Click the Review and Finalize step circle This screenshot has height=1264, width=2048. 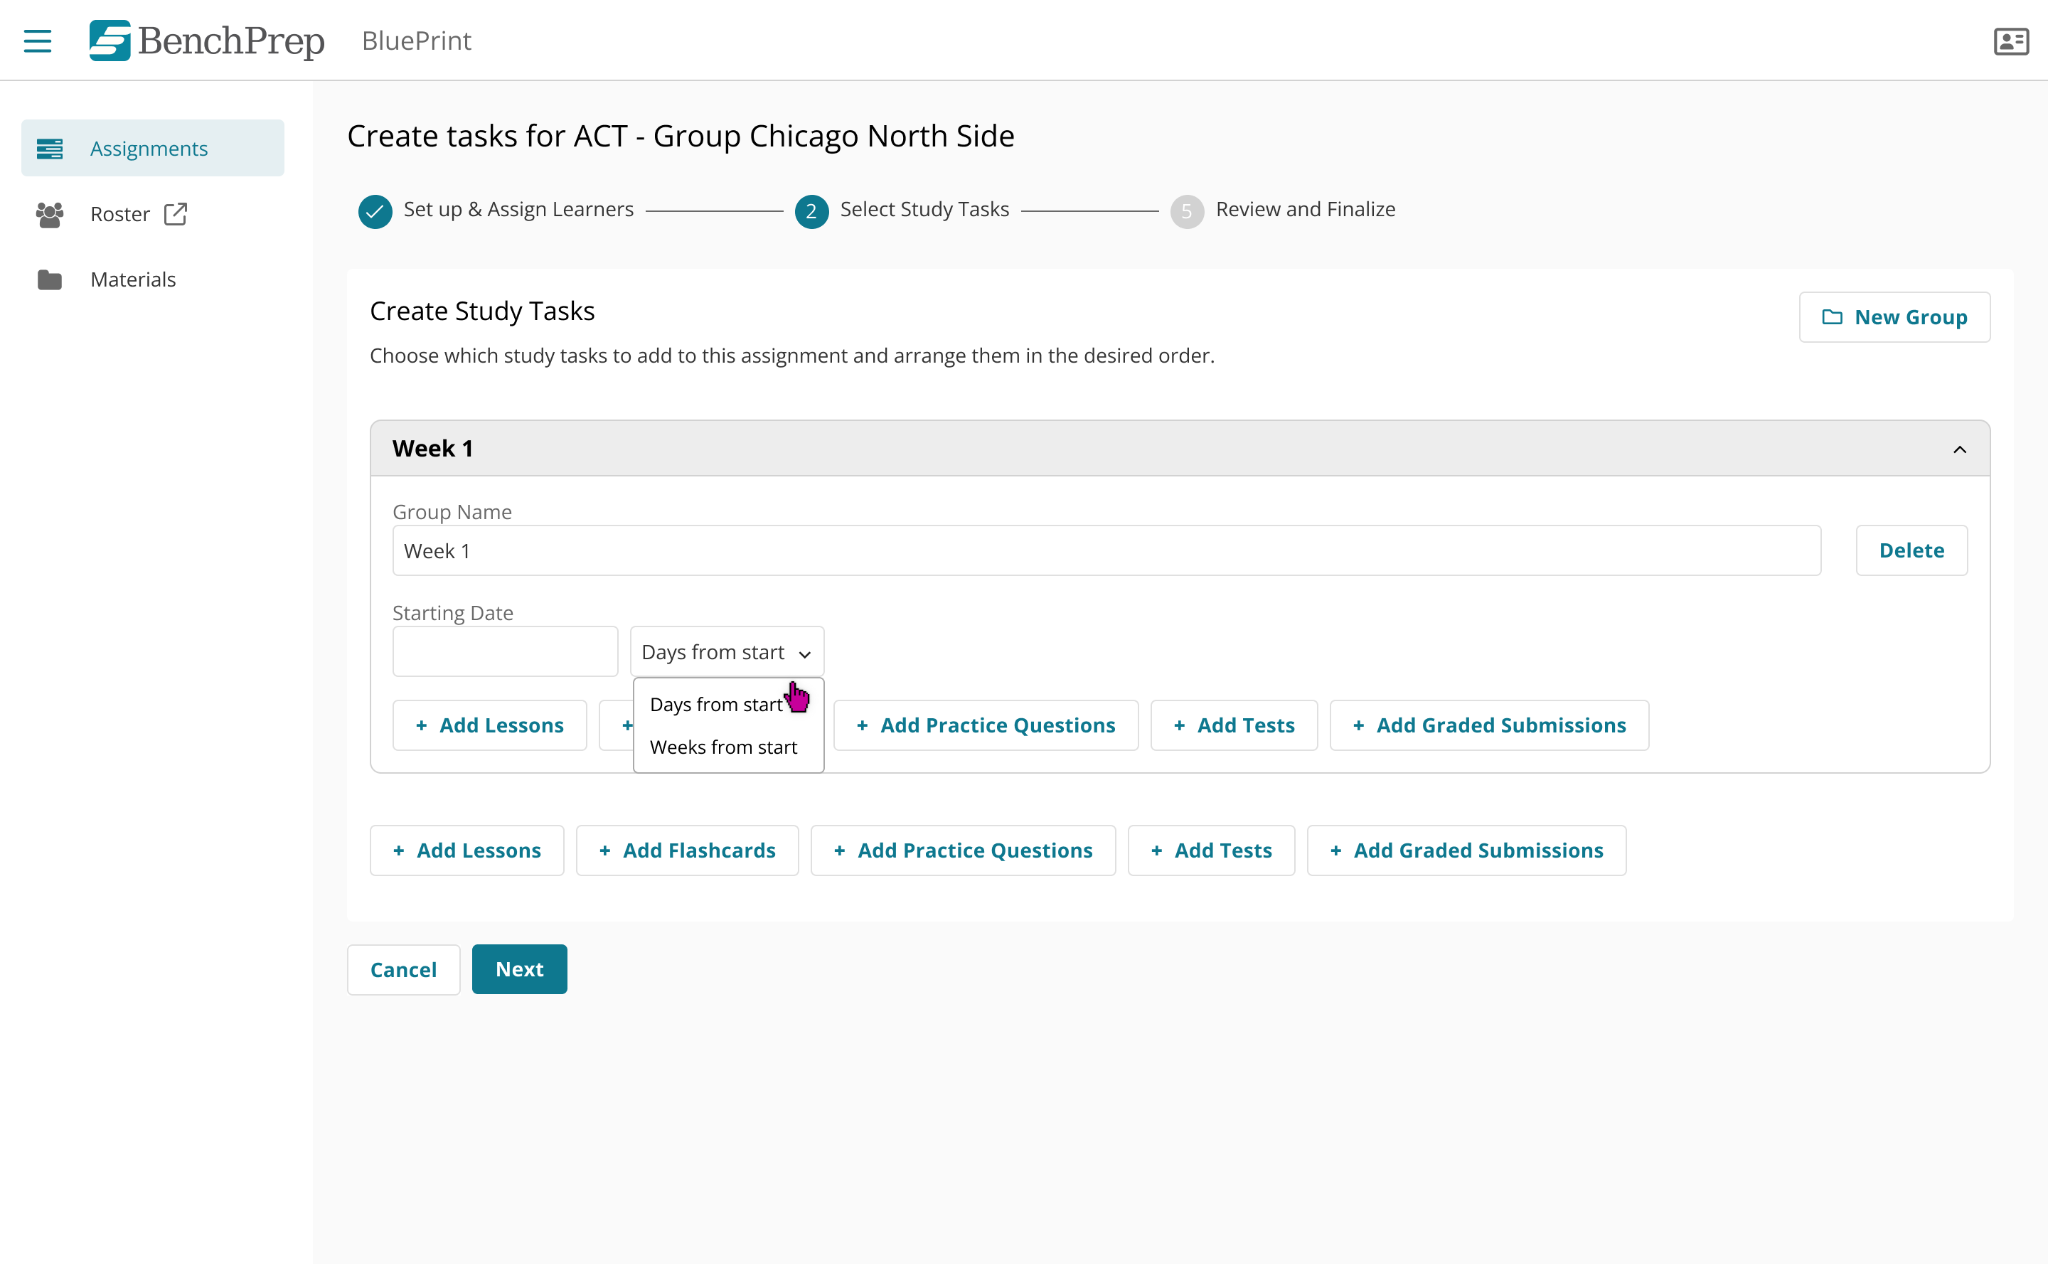point(1187,211)
